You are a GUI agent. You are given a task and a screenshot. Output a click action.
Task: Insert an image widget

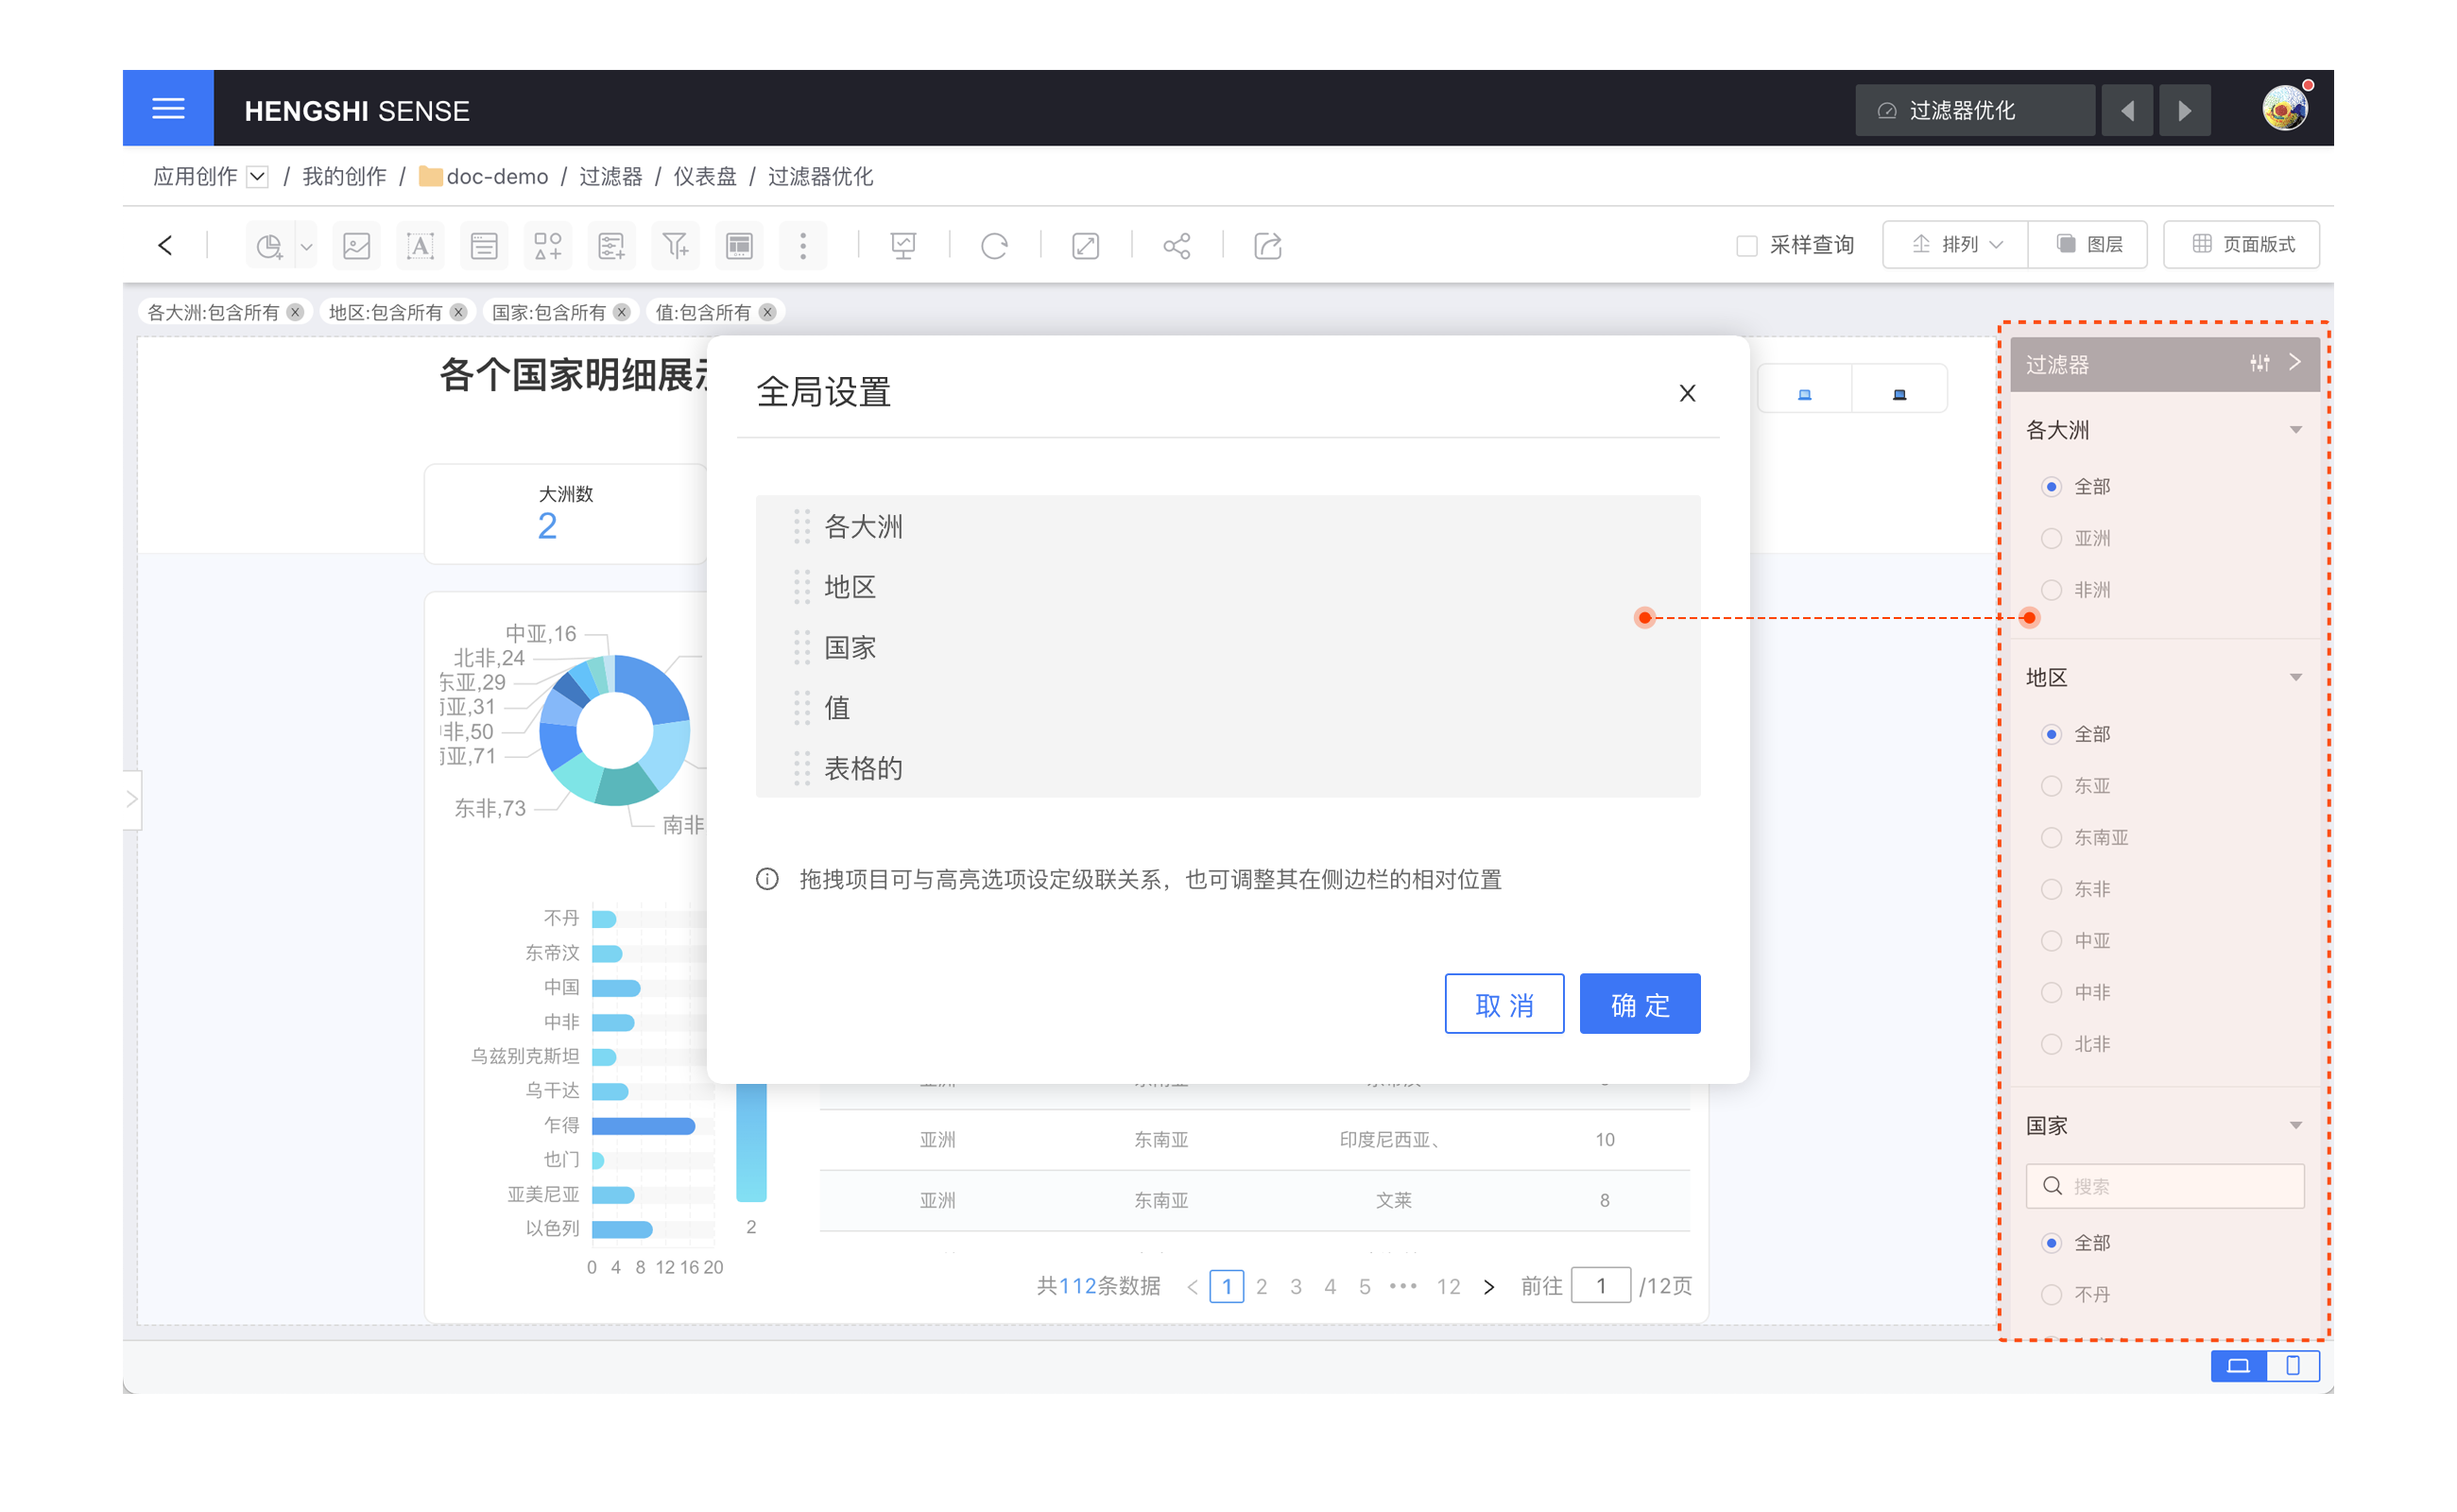pos(357,246)
